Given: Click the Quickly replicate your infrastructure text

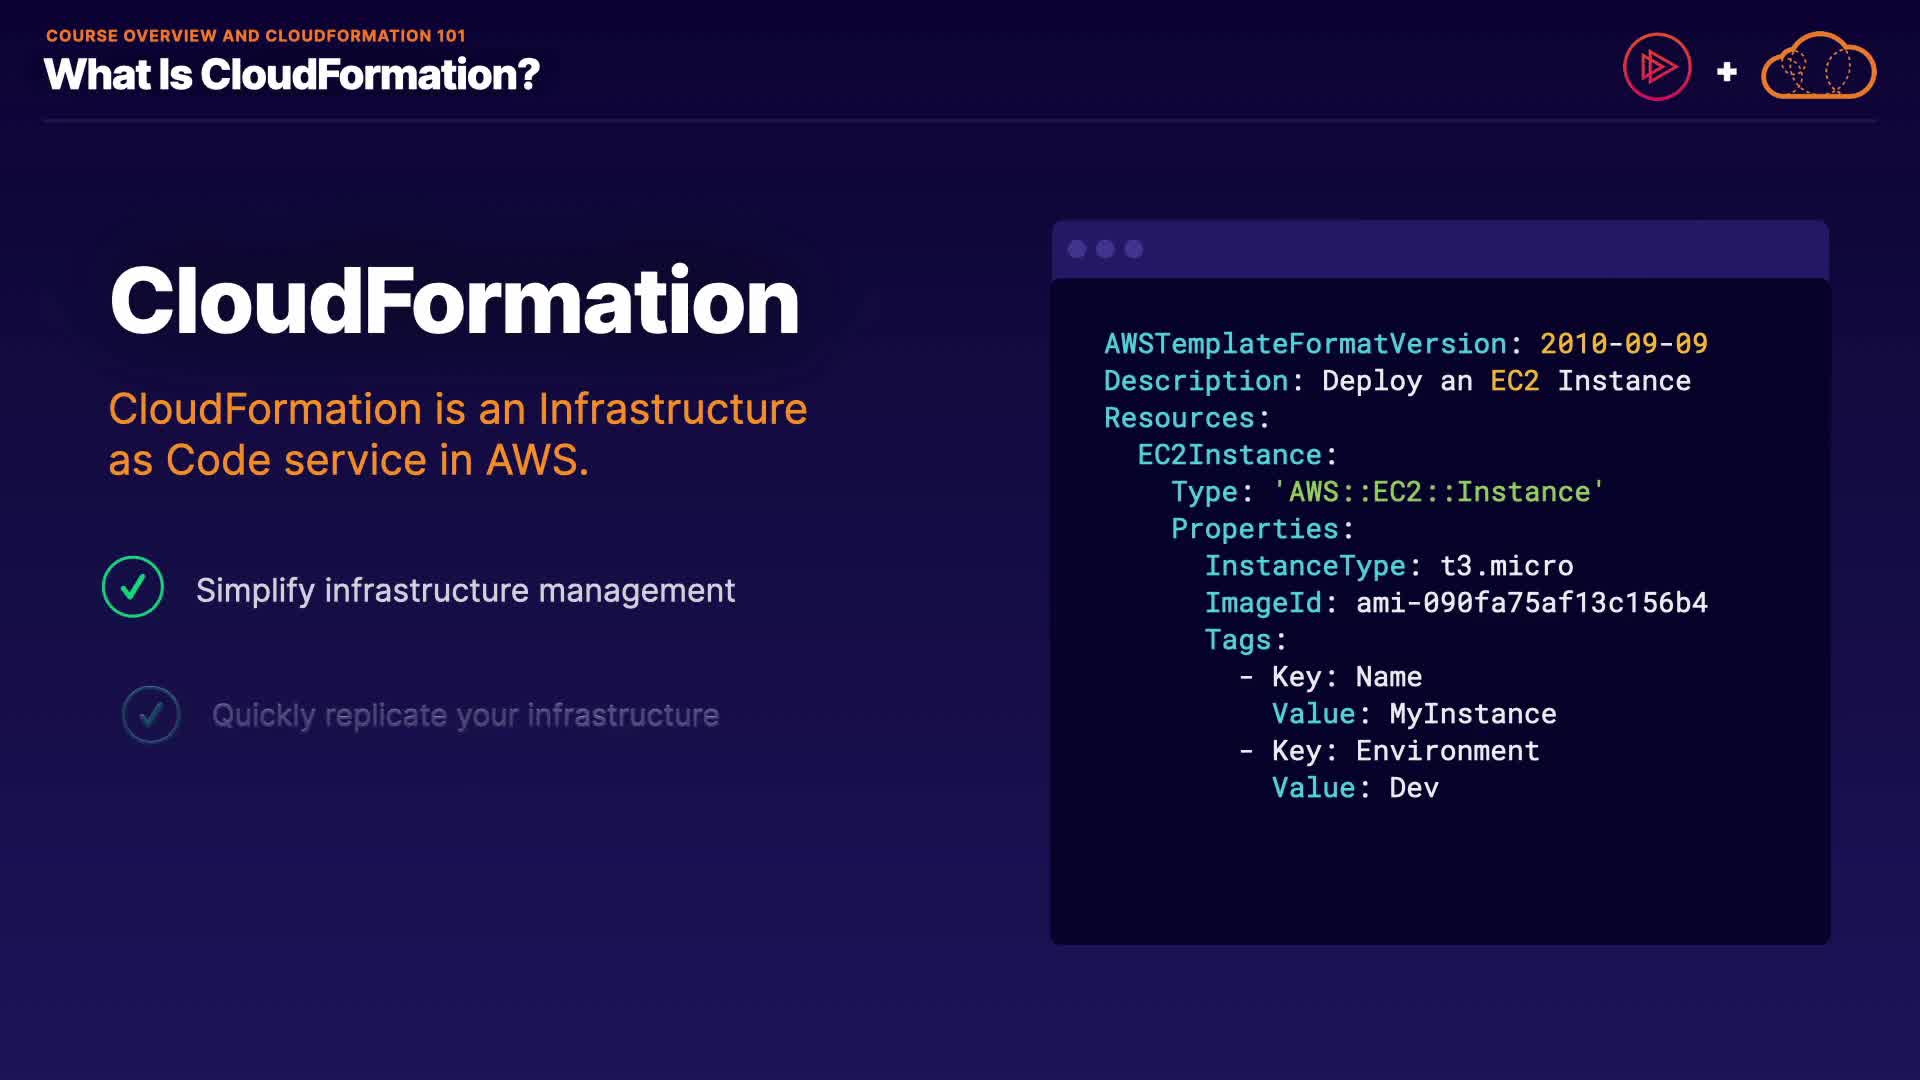Looking at the screenshot, I should (x=465, y=715).
